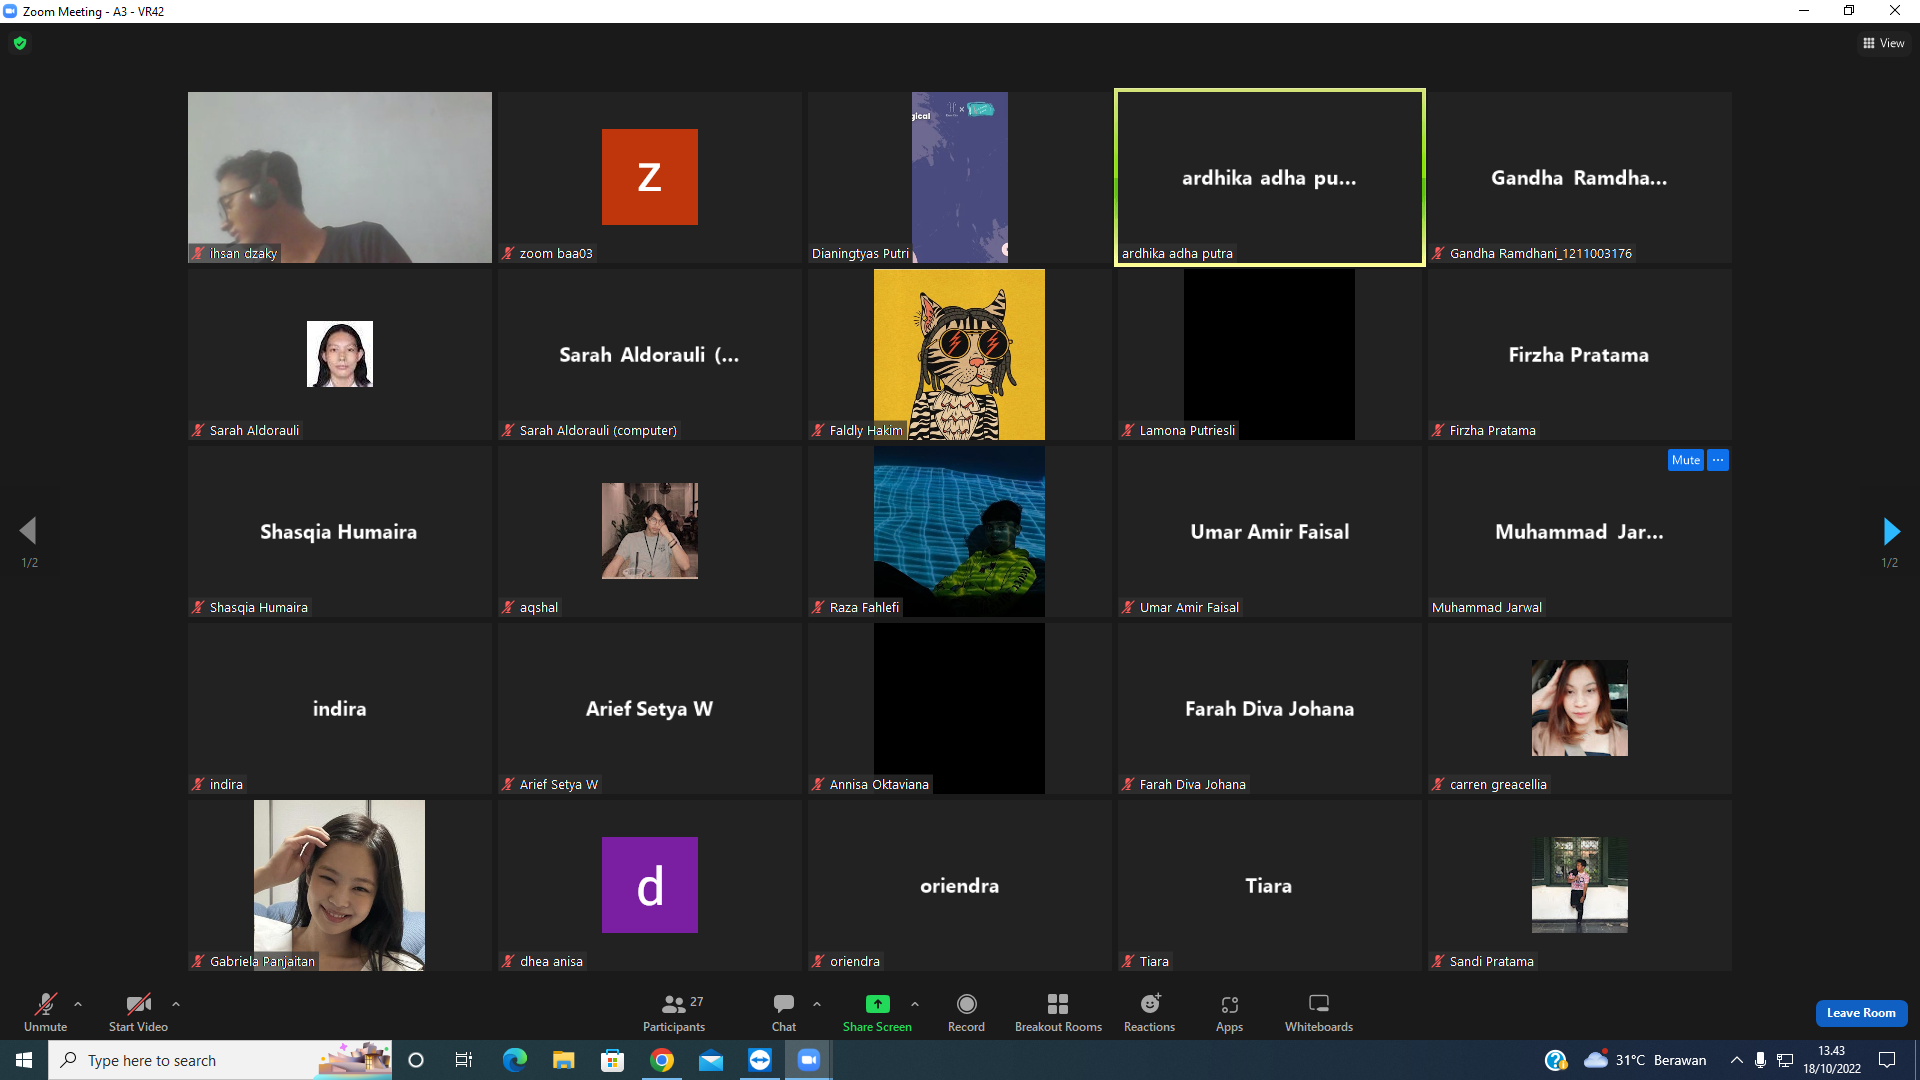This screenshot has height=1080, width=1920.
Task: Select Annisa Oktaviana's tile
Action: [960, 708]
